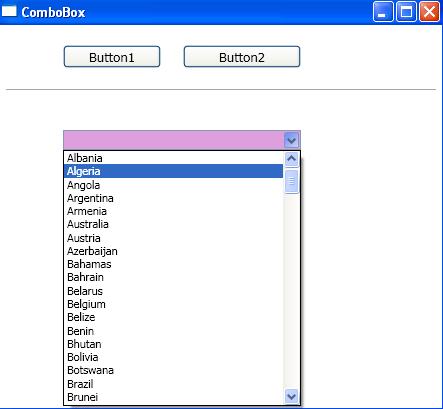443x409 pixels.
Task: Select Austria from the list
Action: pos(173,238)
